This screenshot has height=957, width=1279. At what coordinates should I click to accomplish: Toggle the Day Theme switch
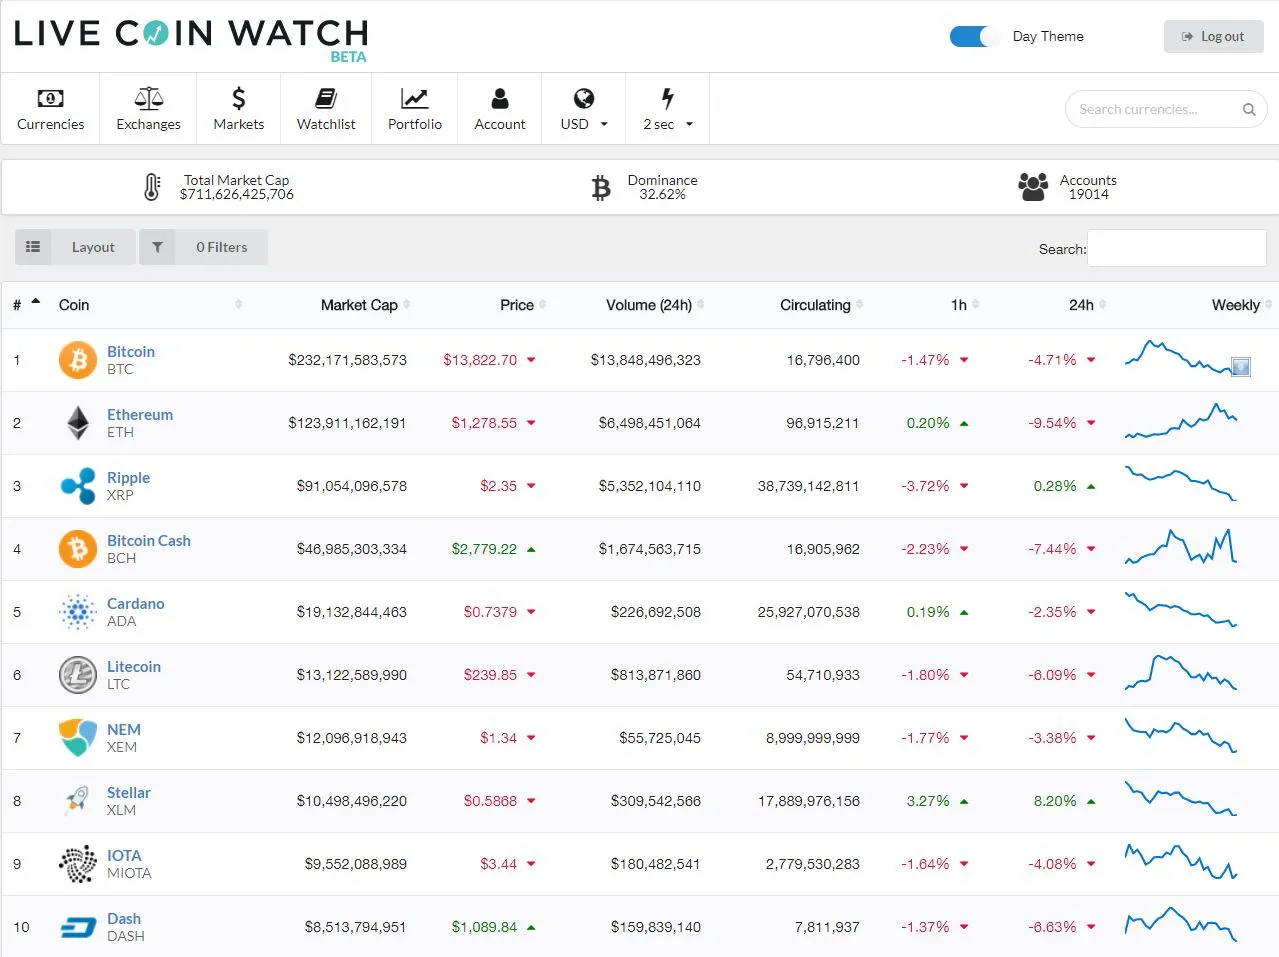click(x=974, y=37)
